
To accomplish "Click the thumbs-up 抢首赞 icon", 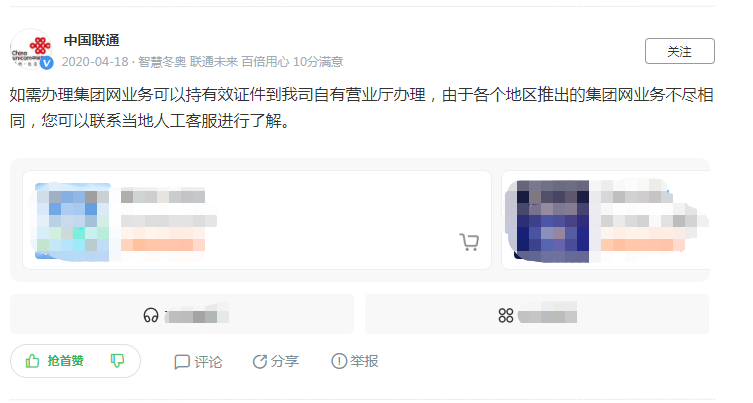I will pos(32,361).
